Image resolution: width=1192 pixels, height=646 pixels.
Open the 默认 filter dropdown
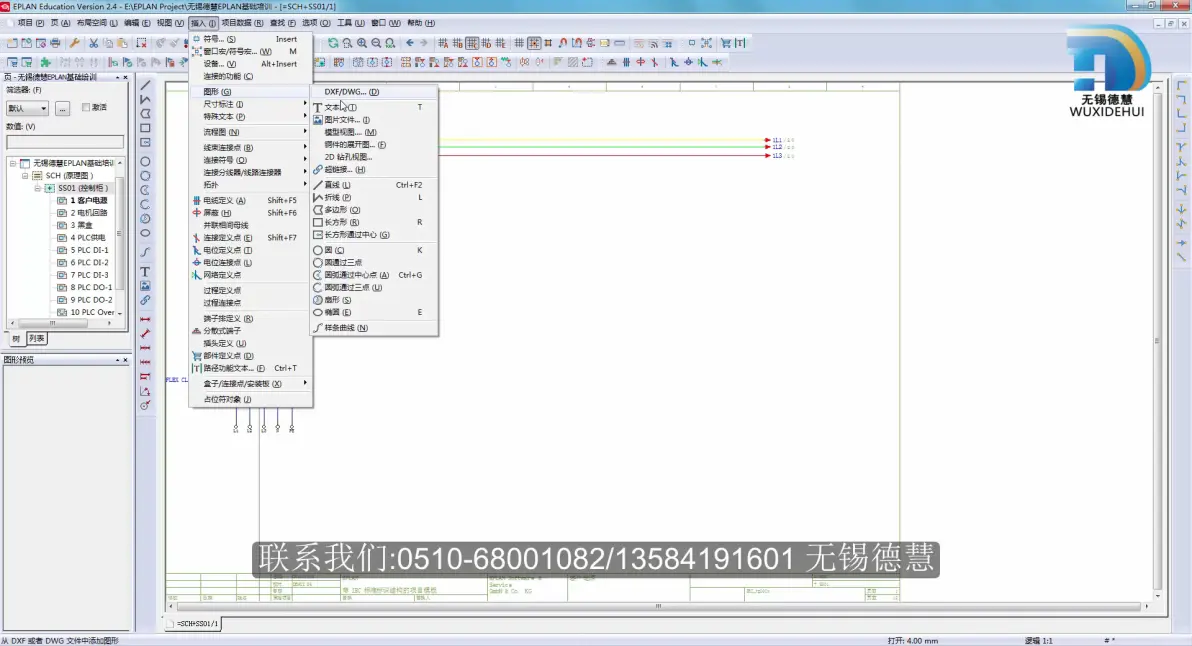point(27,108)
